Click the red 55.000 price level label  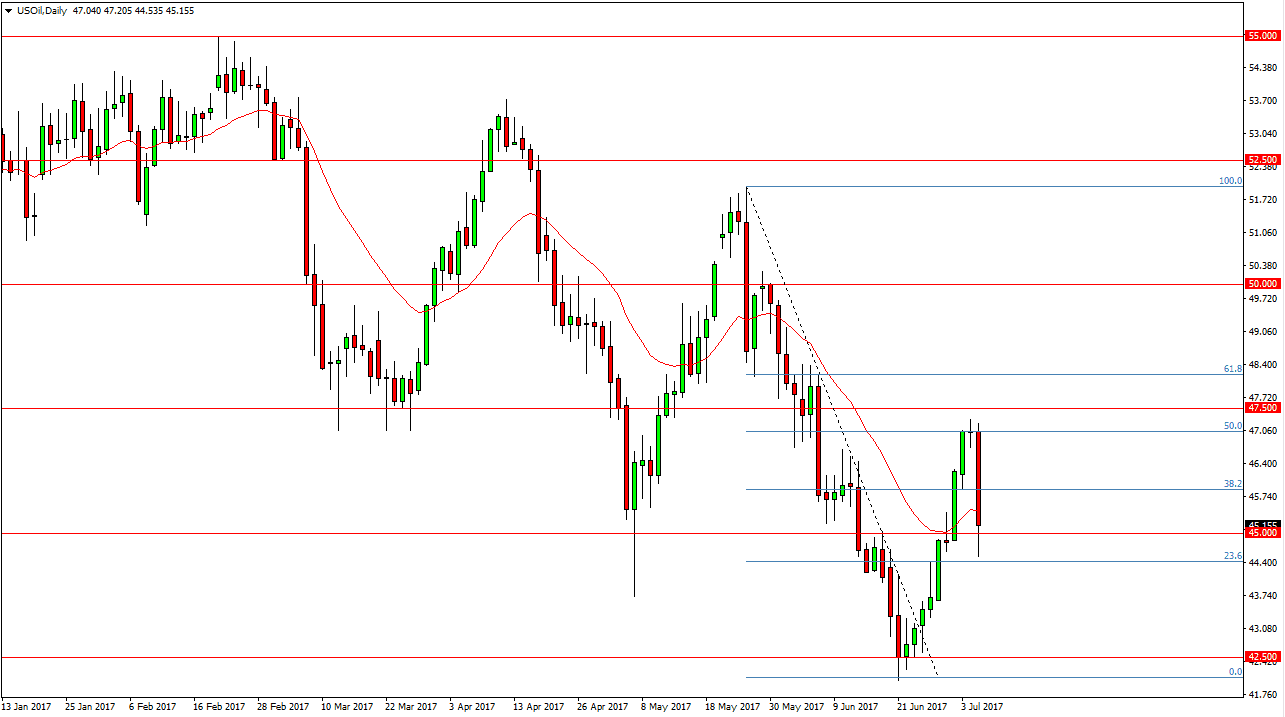point(1263,36)
